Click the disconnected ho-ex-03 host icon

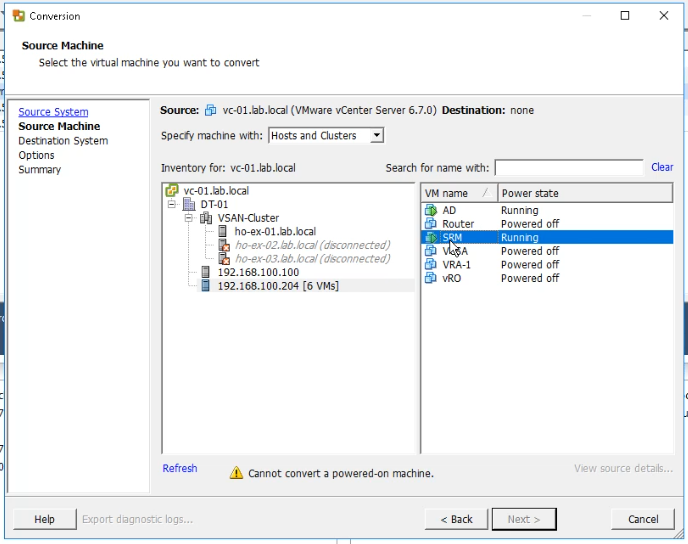(224, 259)
